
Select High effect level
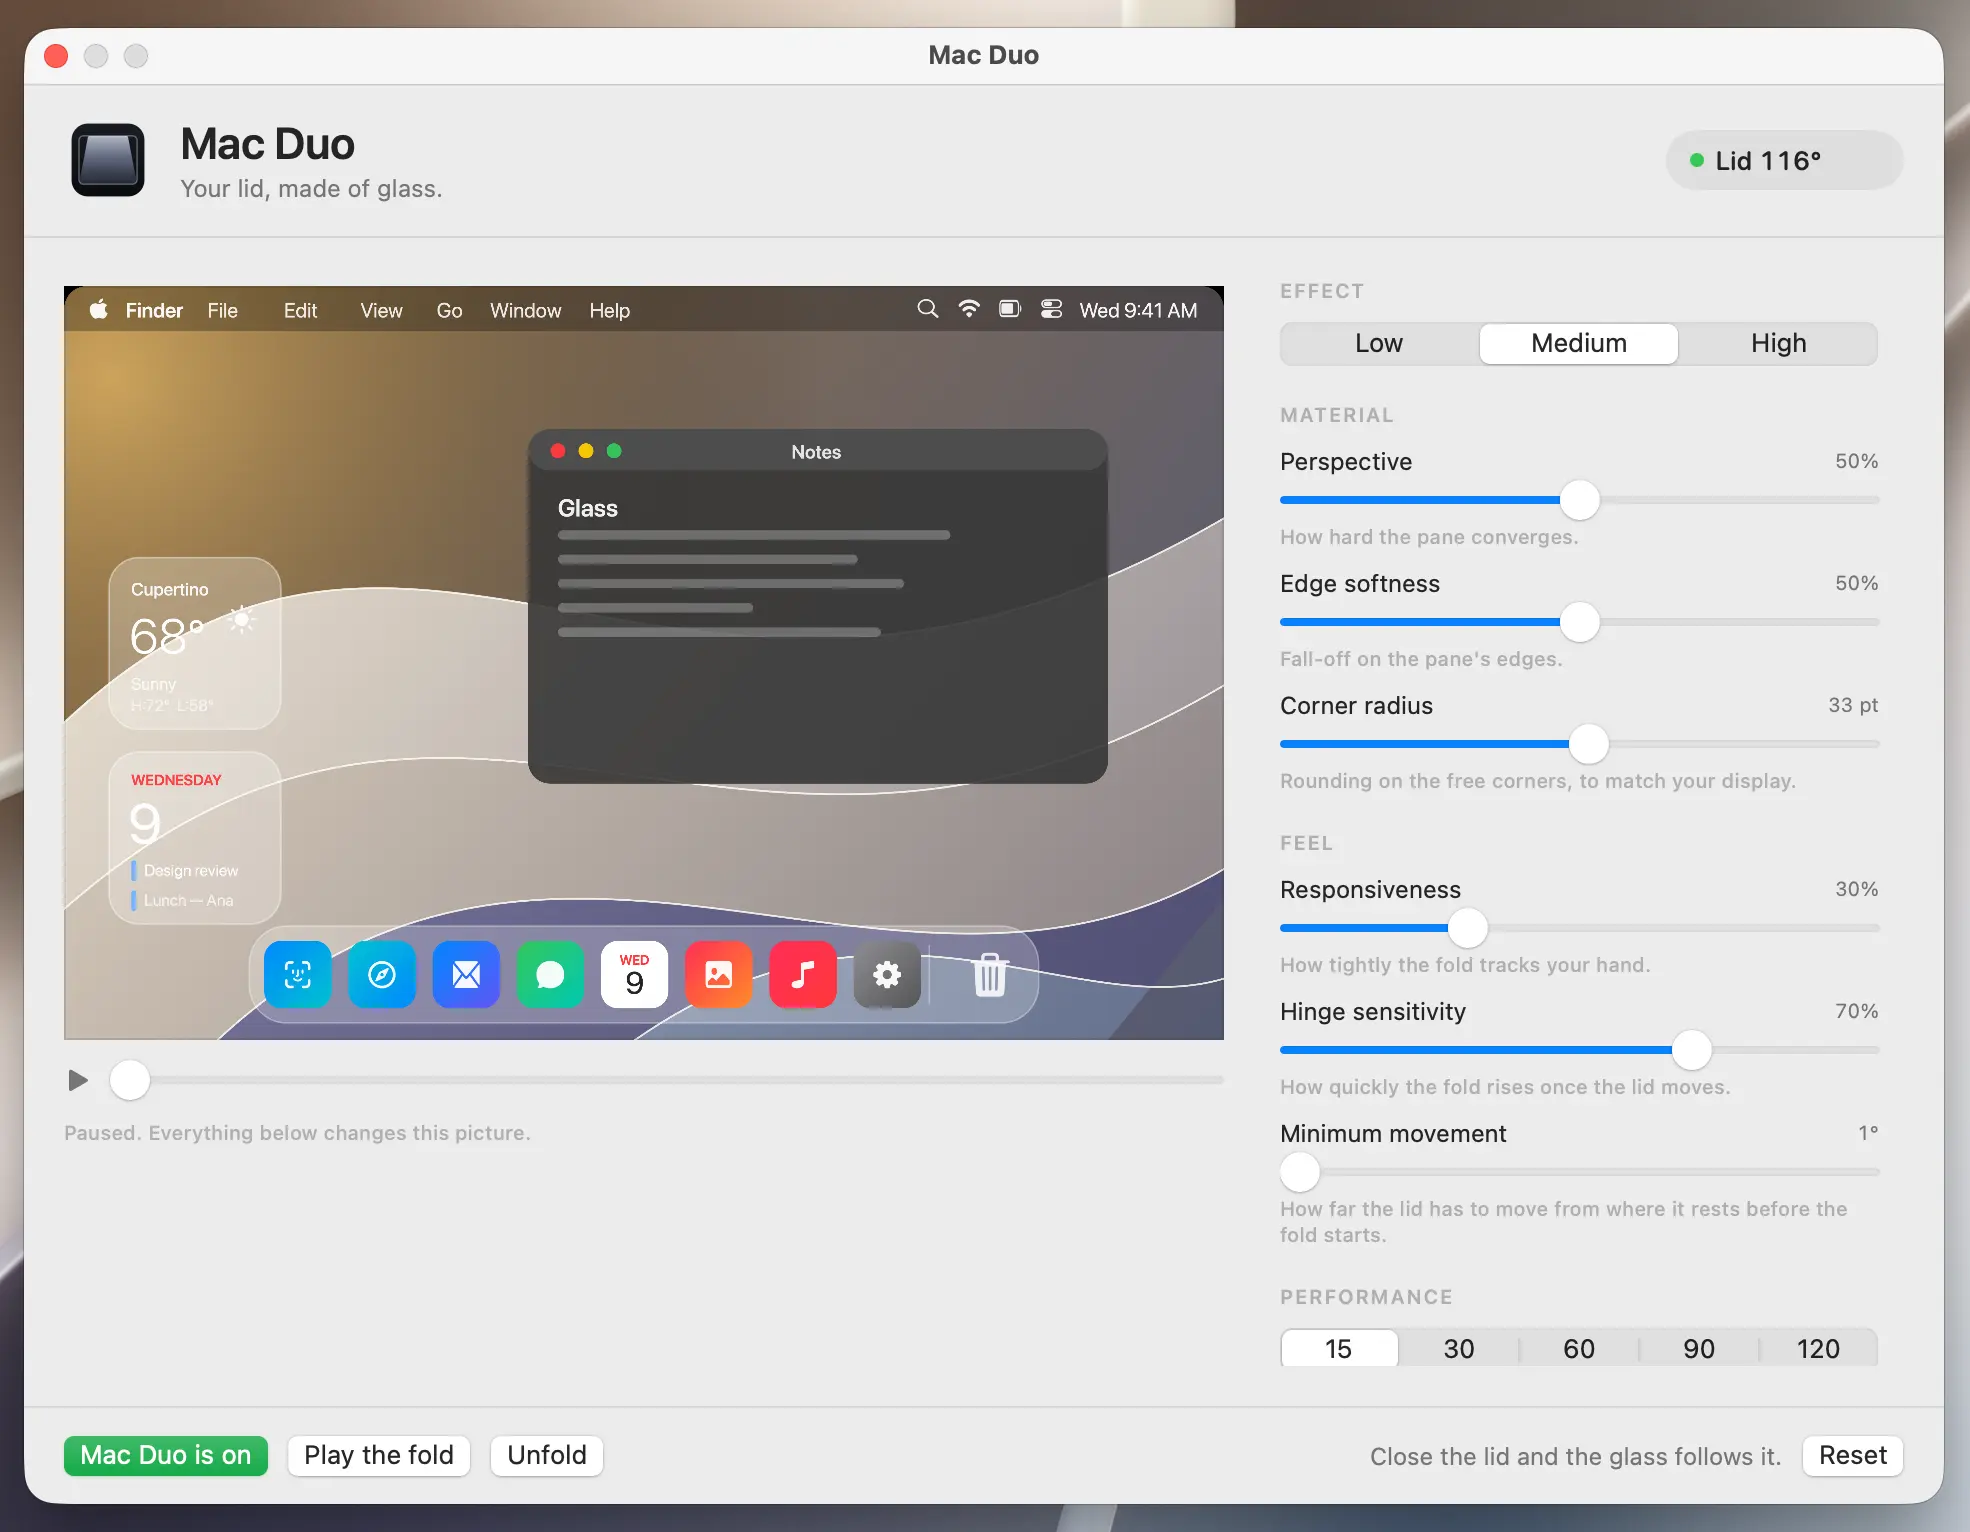[1778, 343]
